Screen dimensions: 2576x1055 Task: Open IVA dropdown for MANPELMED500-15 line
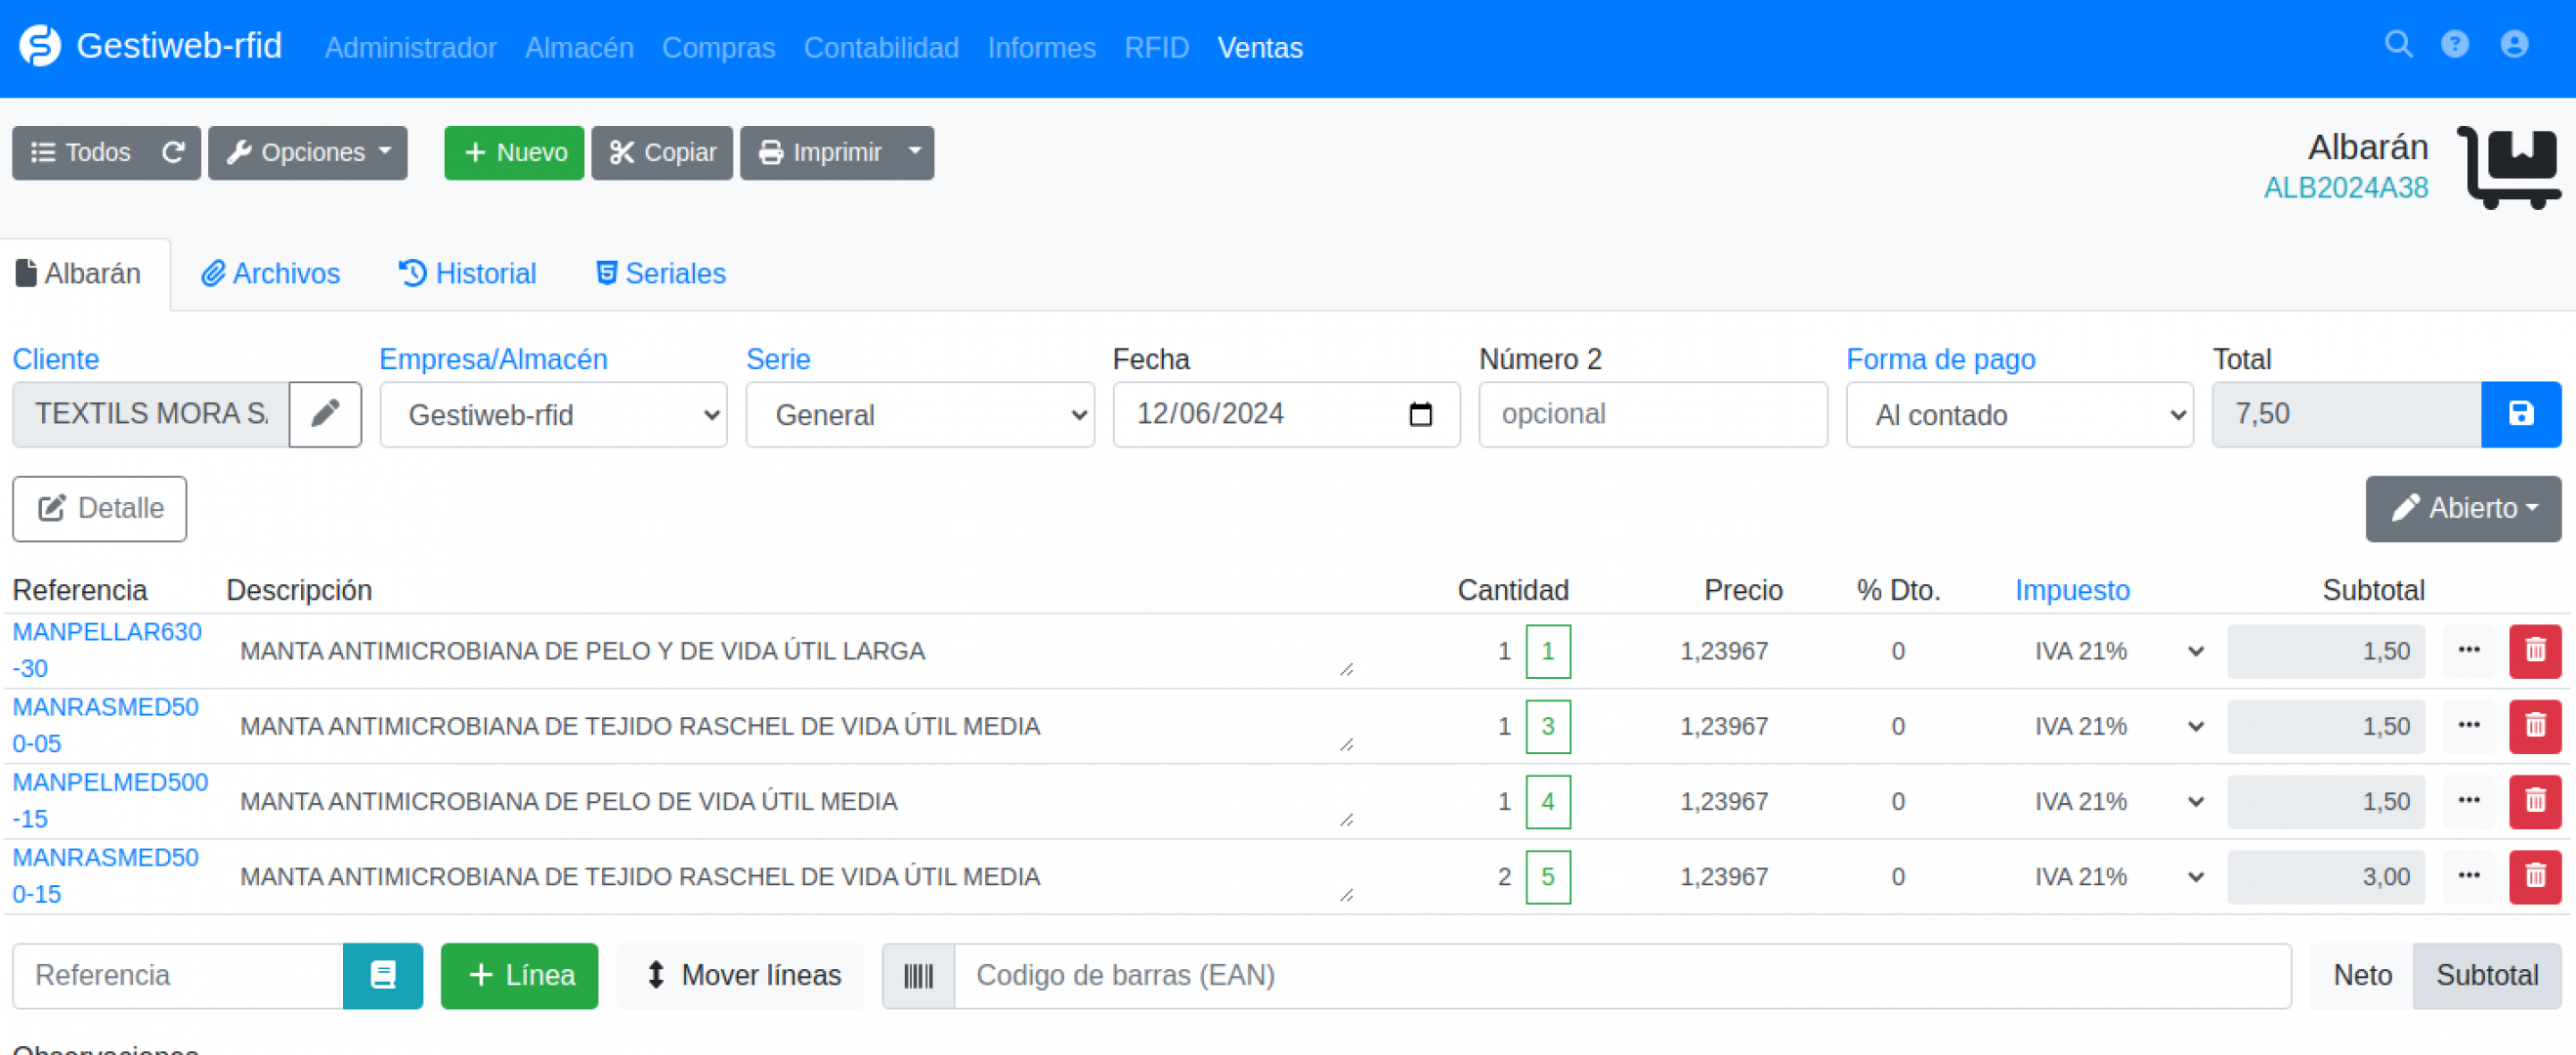click(x=2118, y=801)
